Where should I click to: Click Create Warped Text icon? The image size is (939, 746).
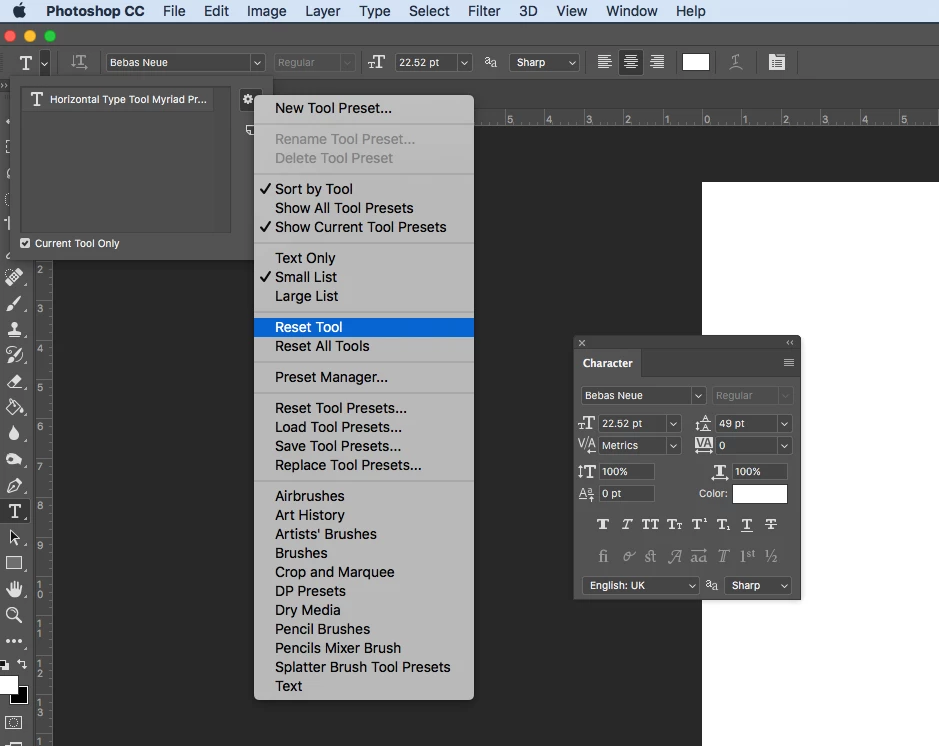click(736, 62)
